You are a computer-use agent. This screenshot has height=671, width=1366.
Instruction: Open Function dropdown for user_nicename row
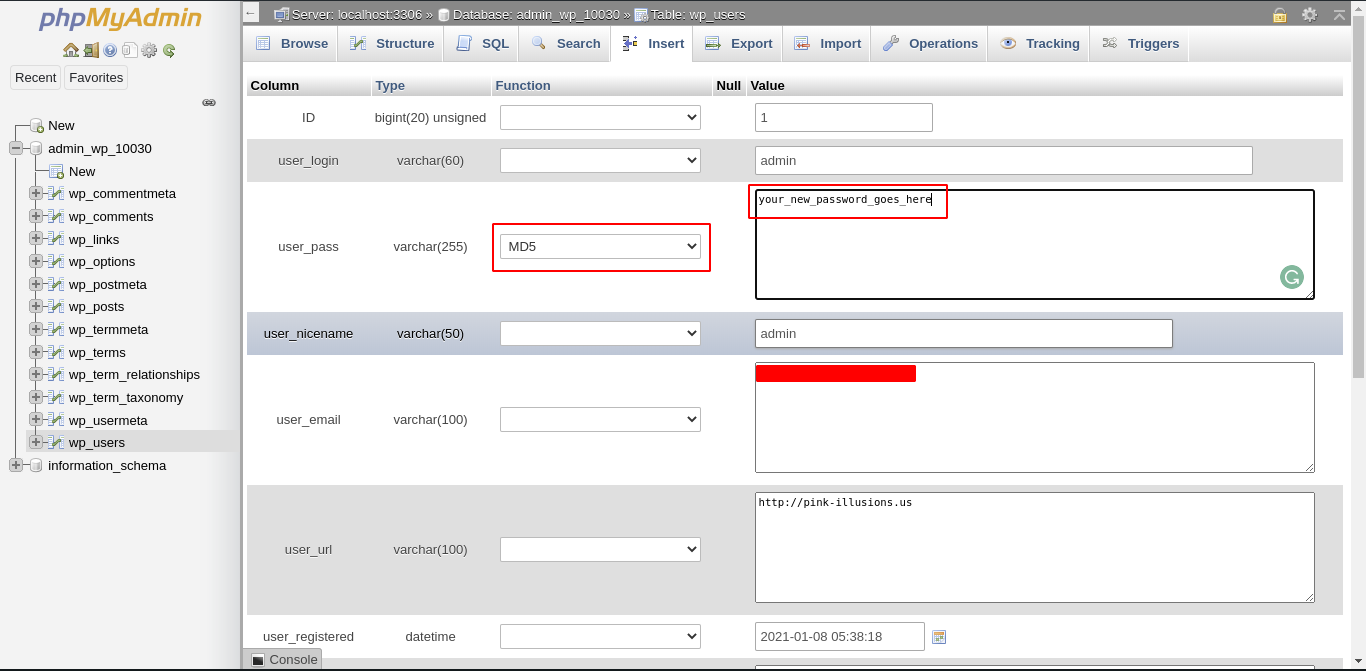pyautogui.click(x=600, y=333)
